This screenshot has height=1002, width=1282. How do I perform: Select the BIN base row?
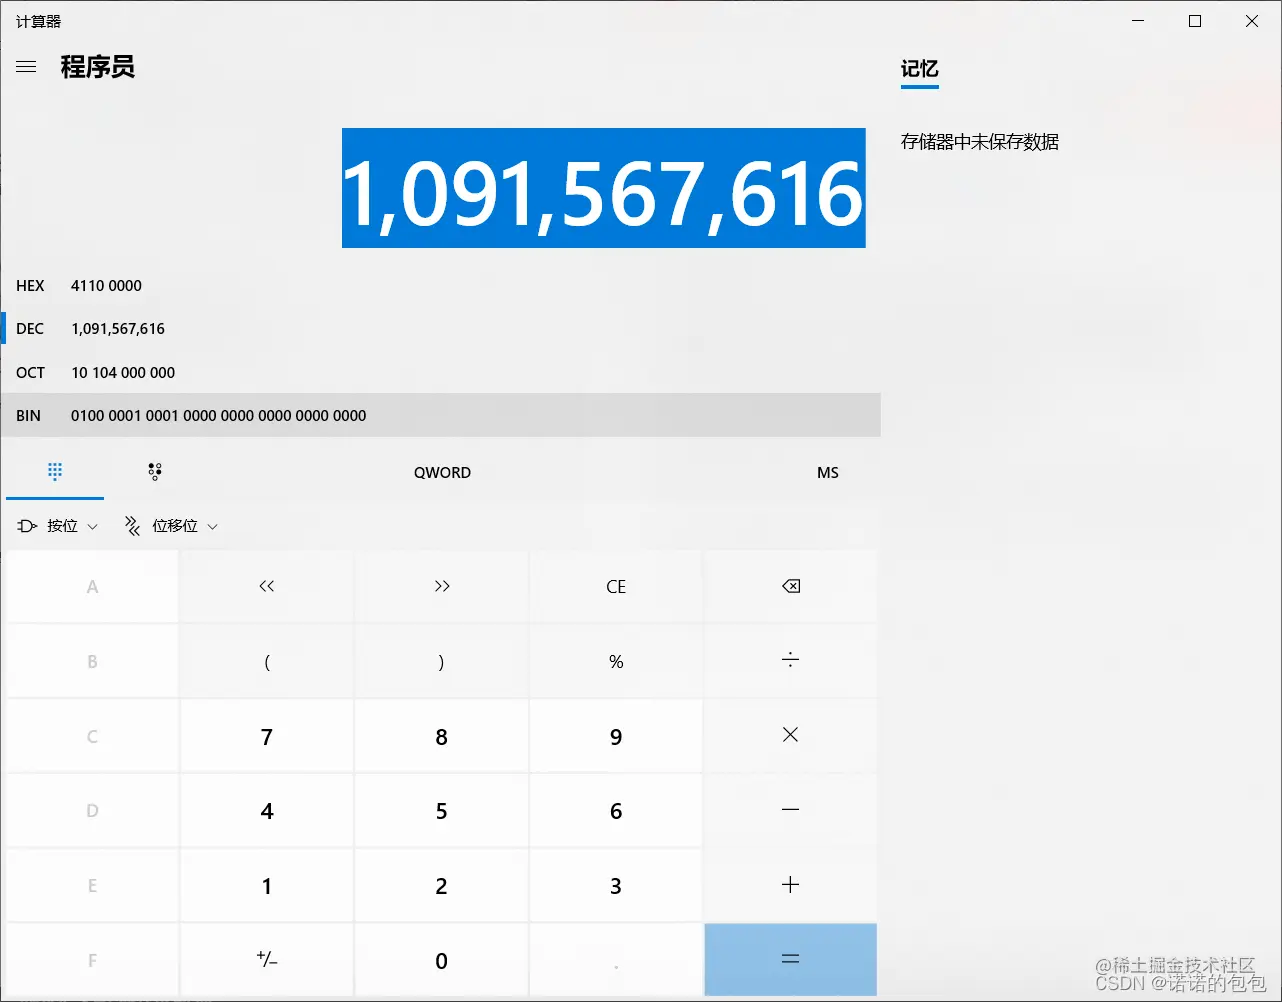pyautogui.click(x=441, y=415)
